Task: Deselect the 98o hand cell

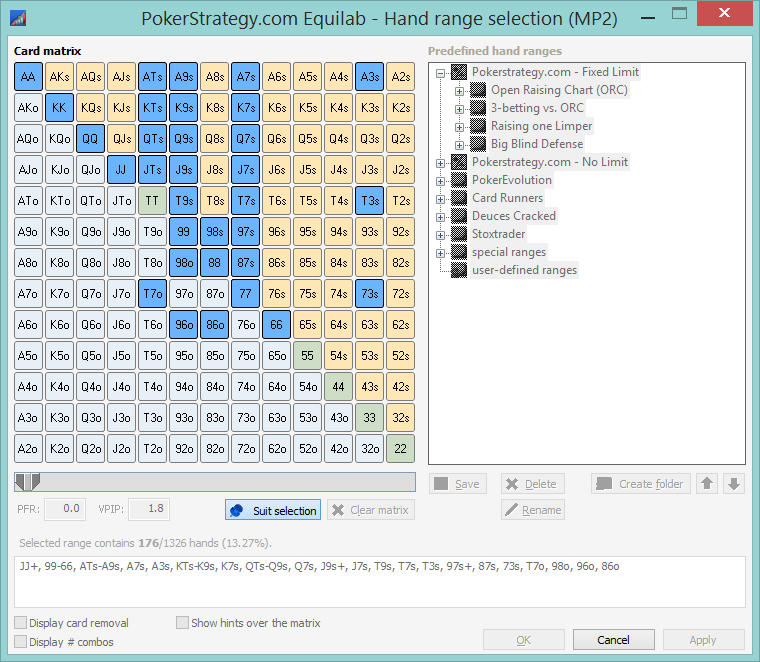Action: click(184, 263)
